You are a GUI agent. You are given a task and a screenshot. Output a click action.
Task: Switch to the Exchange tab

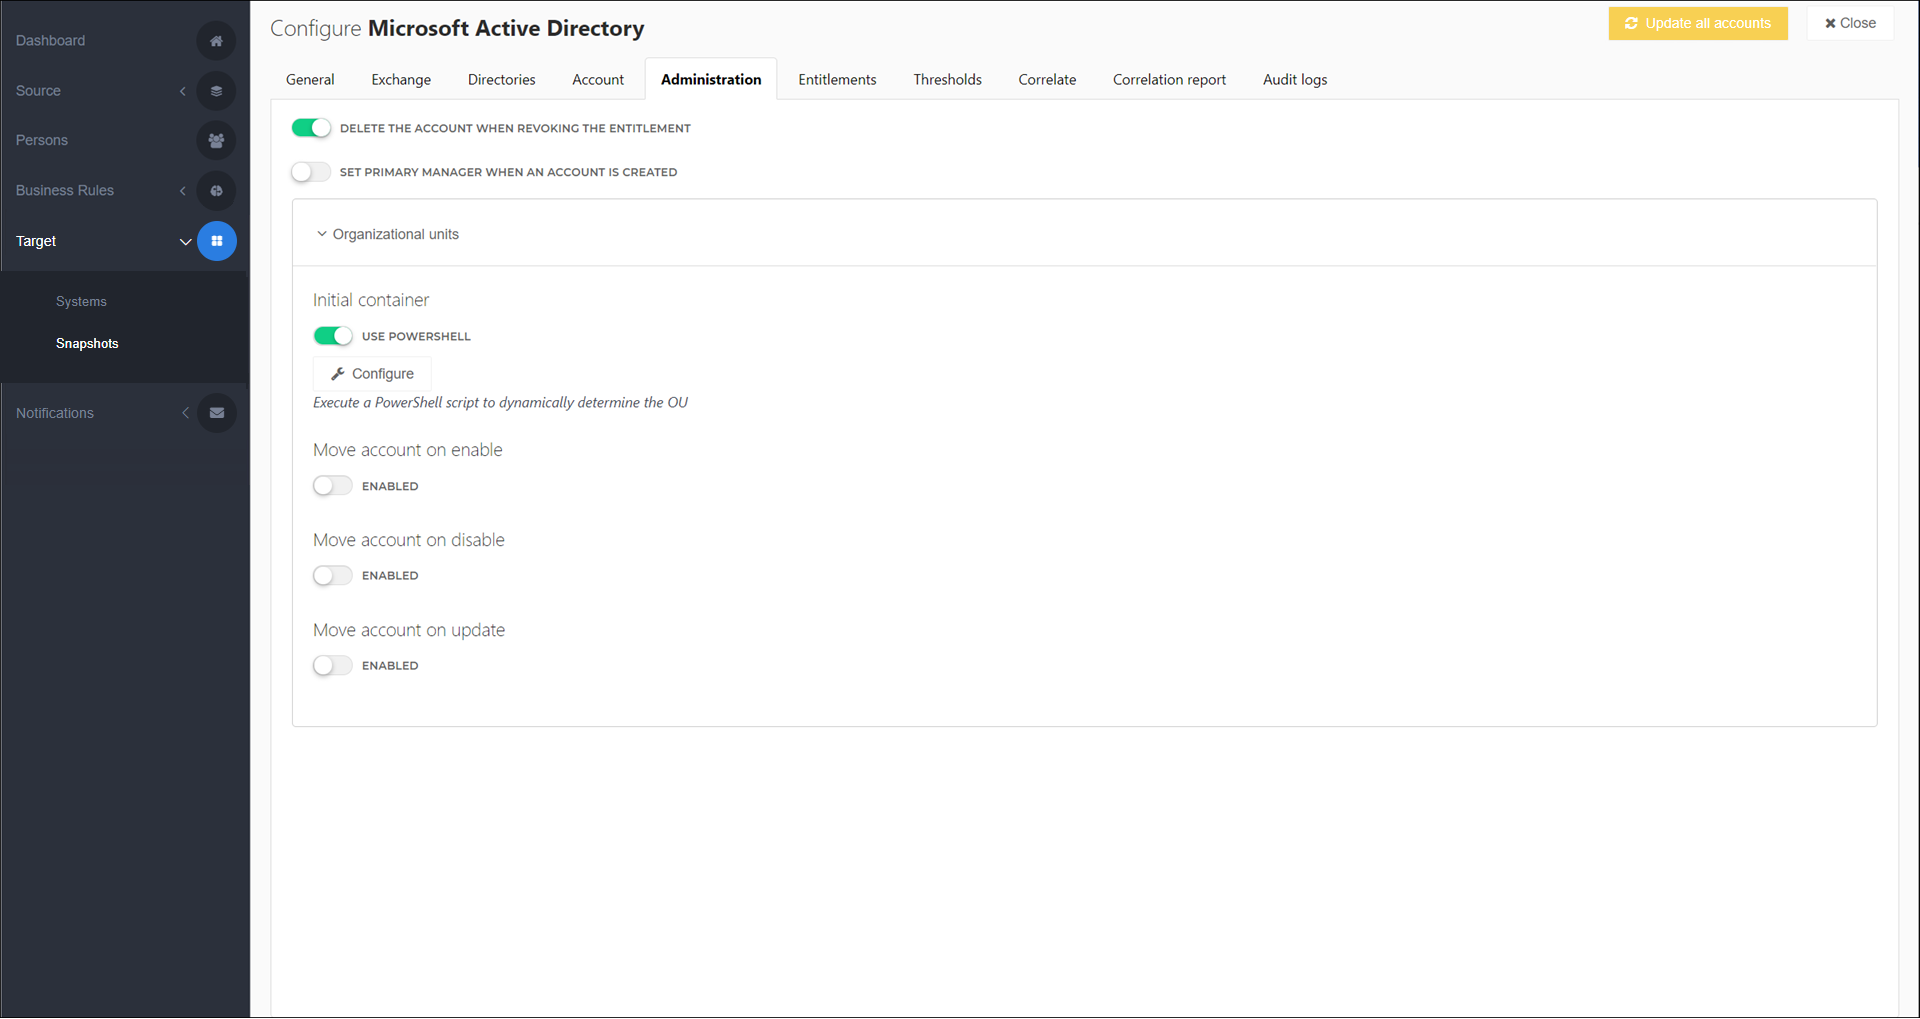click(401, 80)
